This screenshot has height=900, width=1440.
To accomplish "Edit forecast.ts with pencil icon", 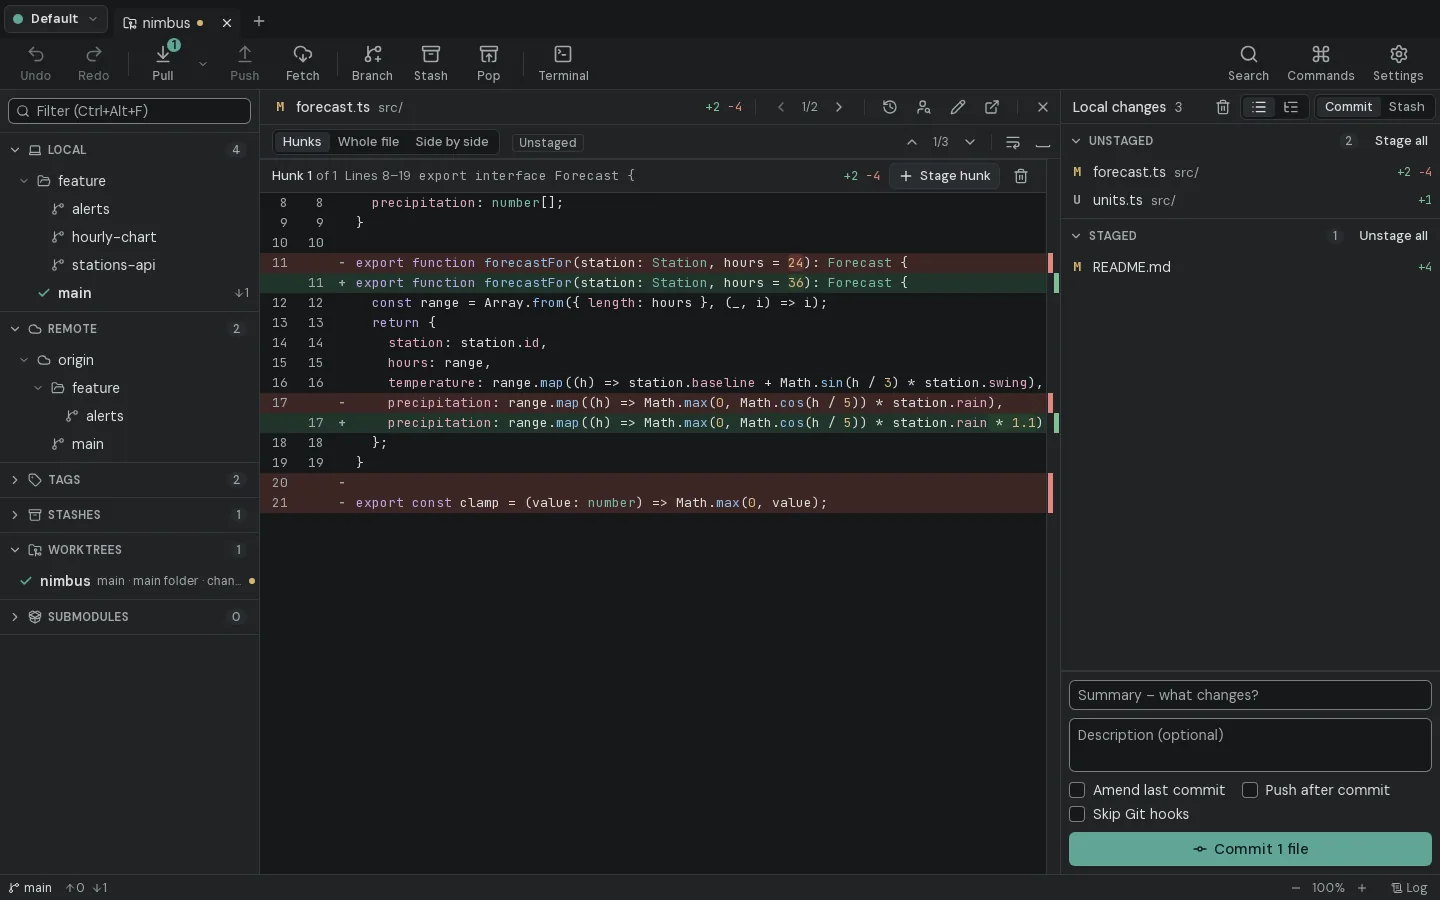I will pyautogui.click(x=958, y=107).
